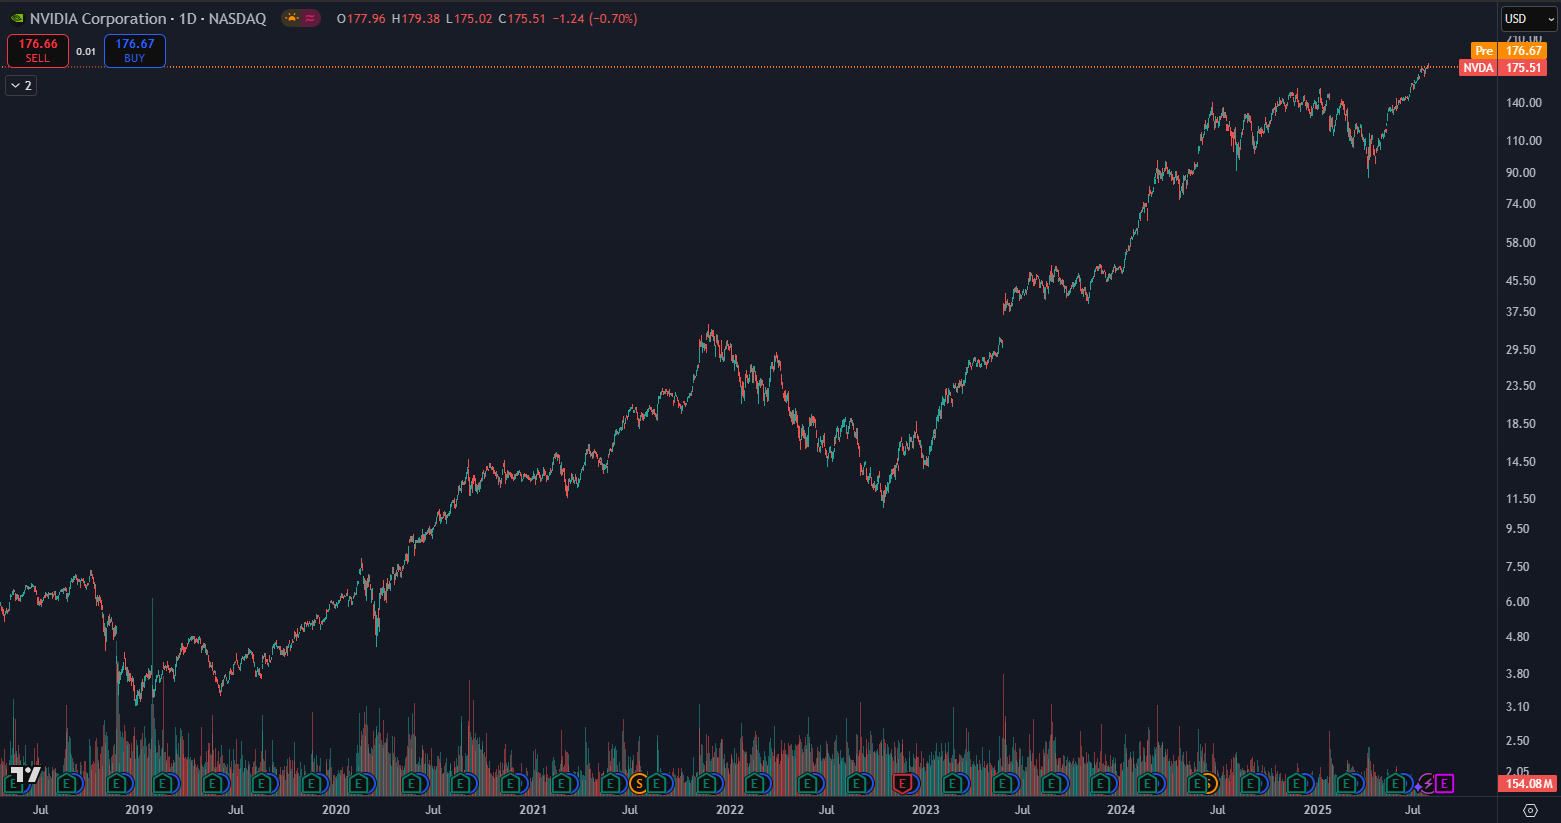Viewport: 1561px width, 823px height.
Task: Click the 2021 label on time axis
Action: click(x=533, y=810)
